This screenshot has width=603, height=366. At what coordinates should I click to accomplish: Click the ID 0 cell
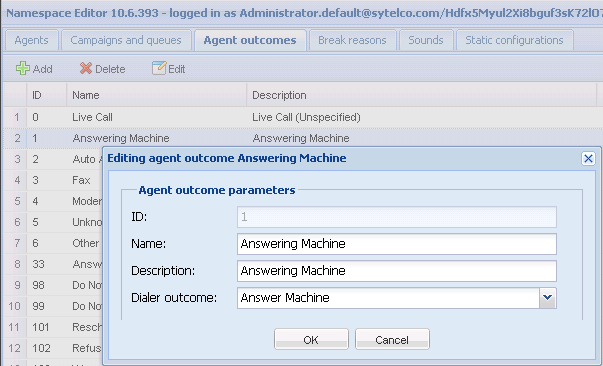[35, 117]
